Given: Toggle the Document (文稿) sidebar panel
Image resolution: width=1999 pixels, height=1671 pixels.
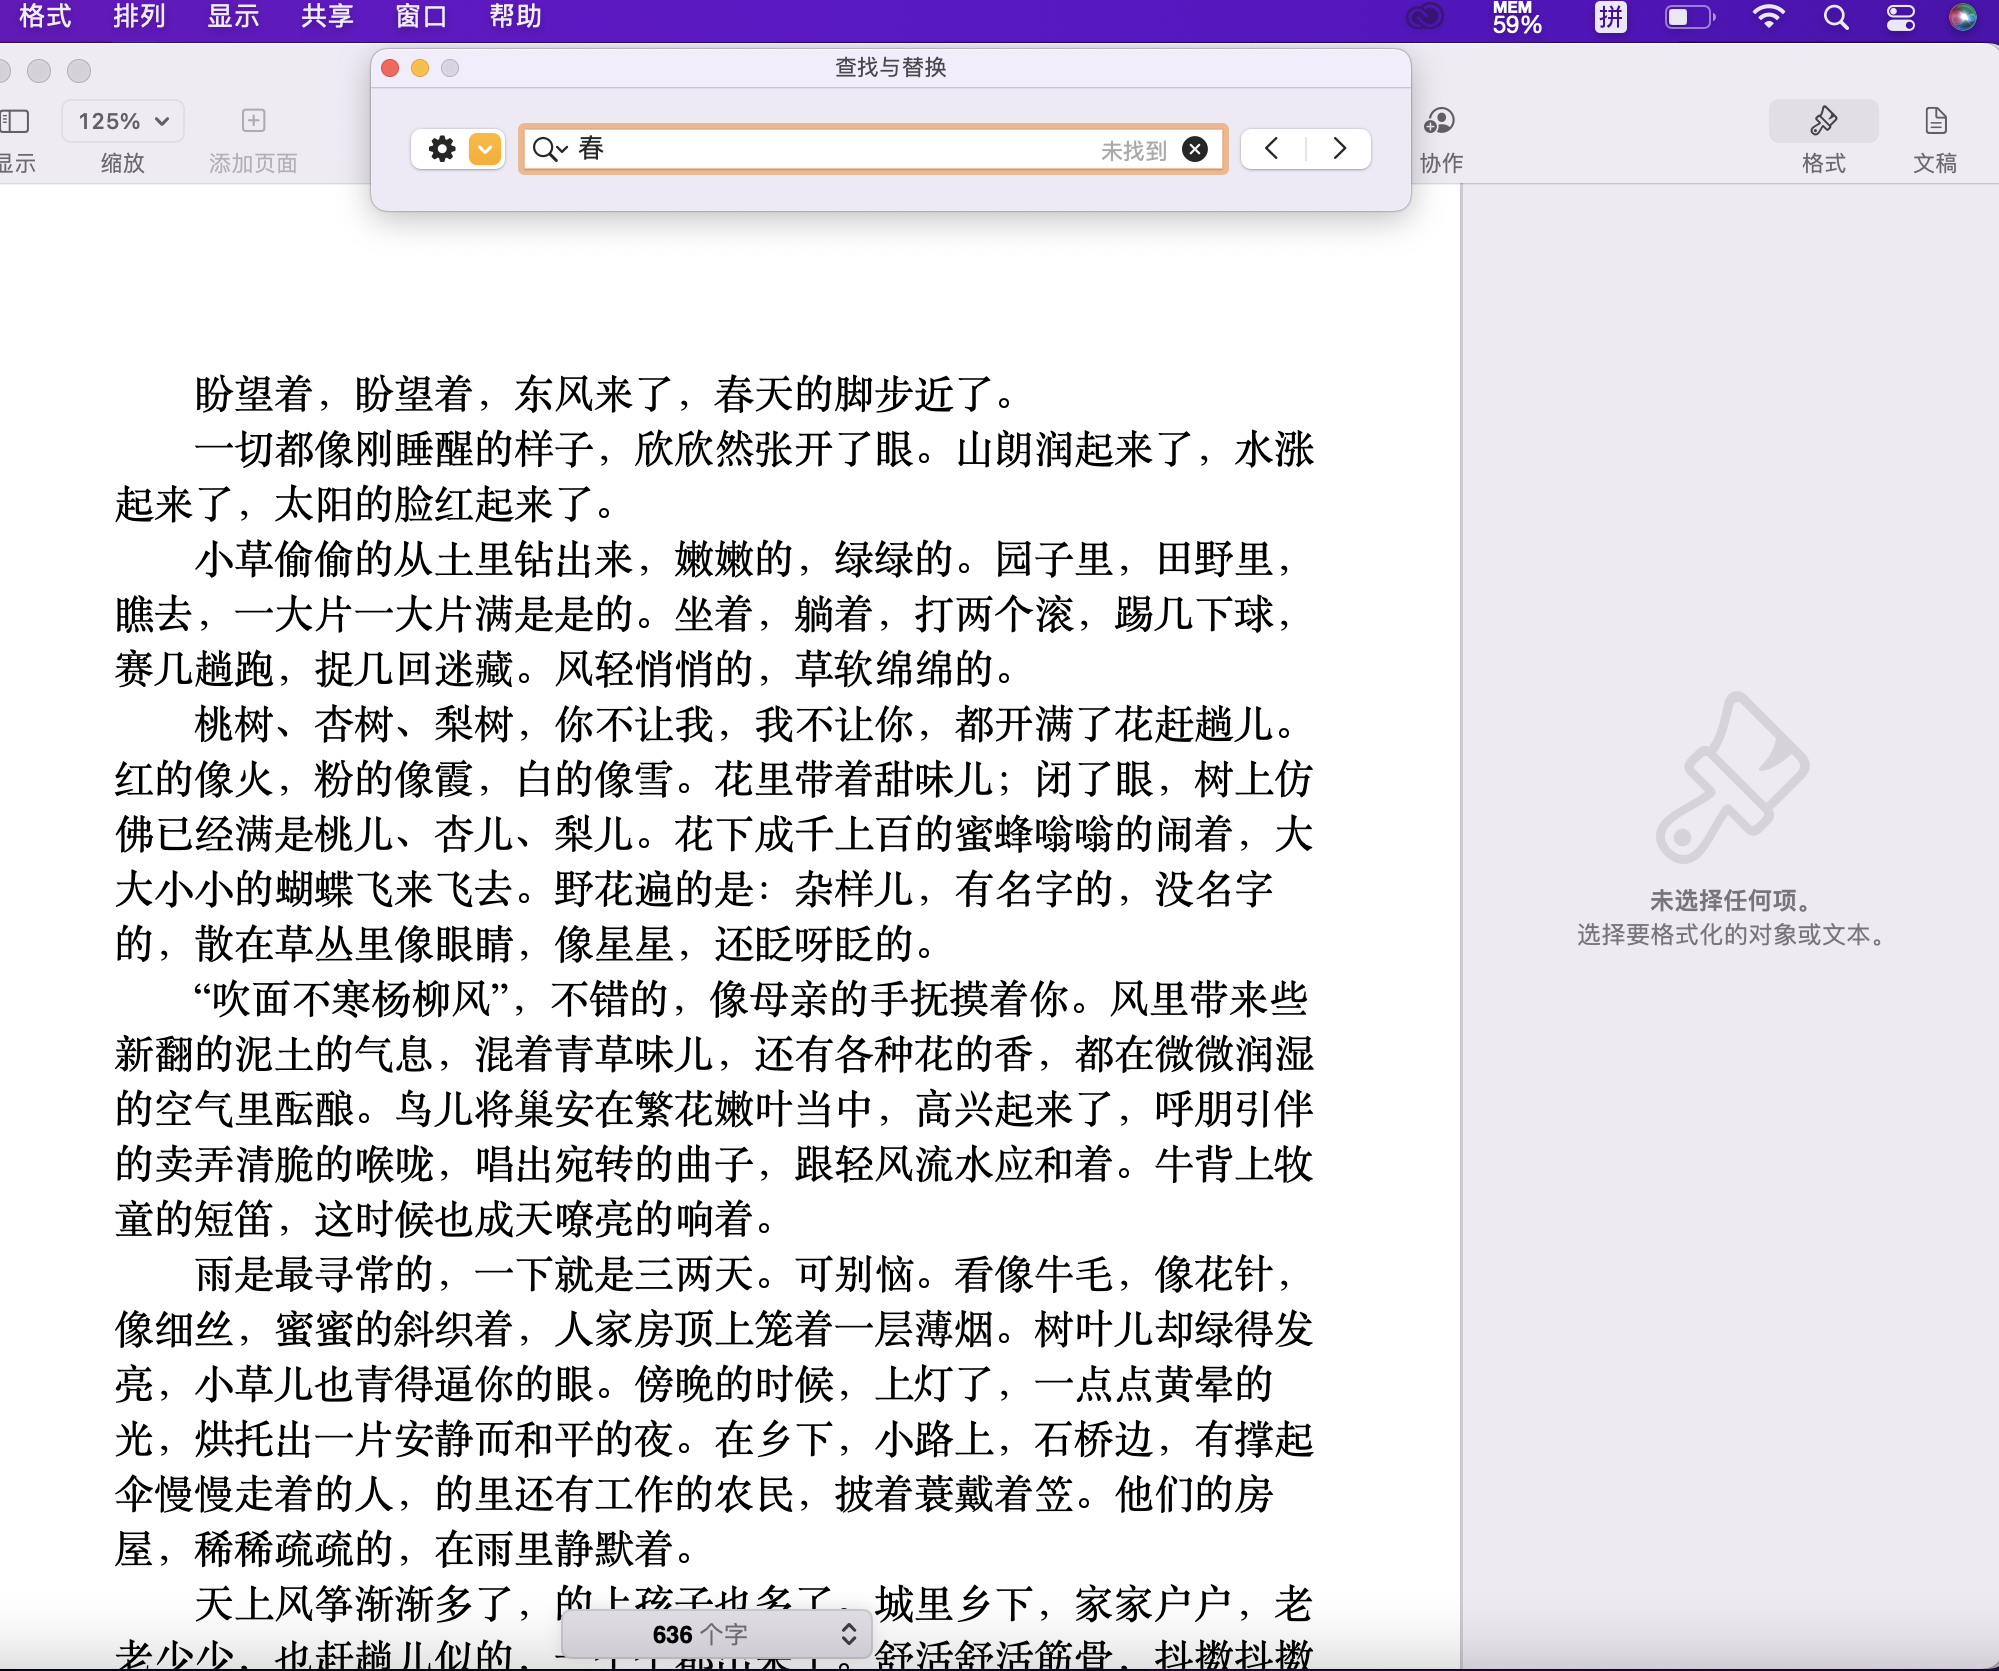Looking at the screenshot, I should coord(1935,122).
